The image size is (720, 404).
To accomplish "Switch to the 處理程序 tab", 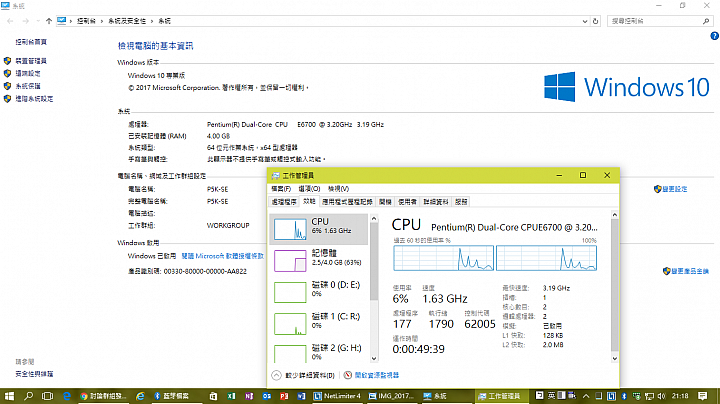I will (x=284, y=202).
